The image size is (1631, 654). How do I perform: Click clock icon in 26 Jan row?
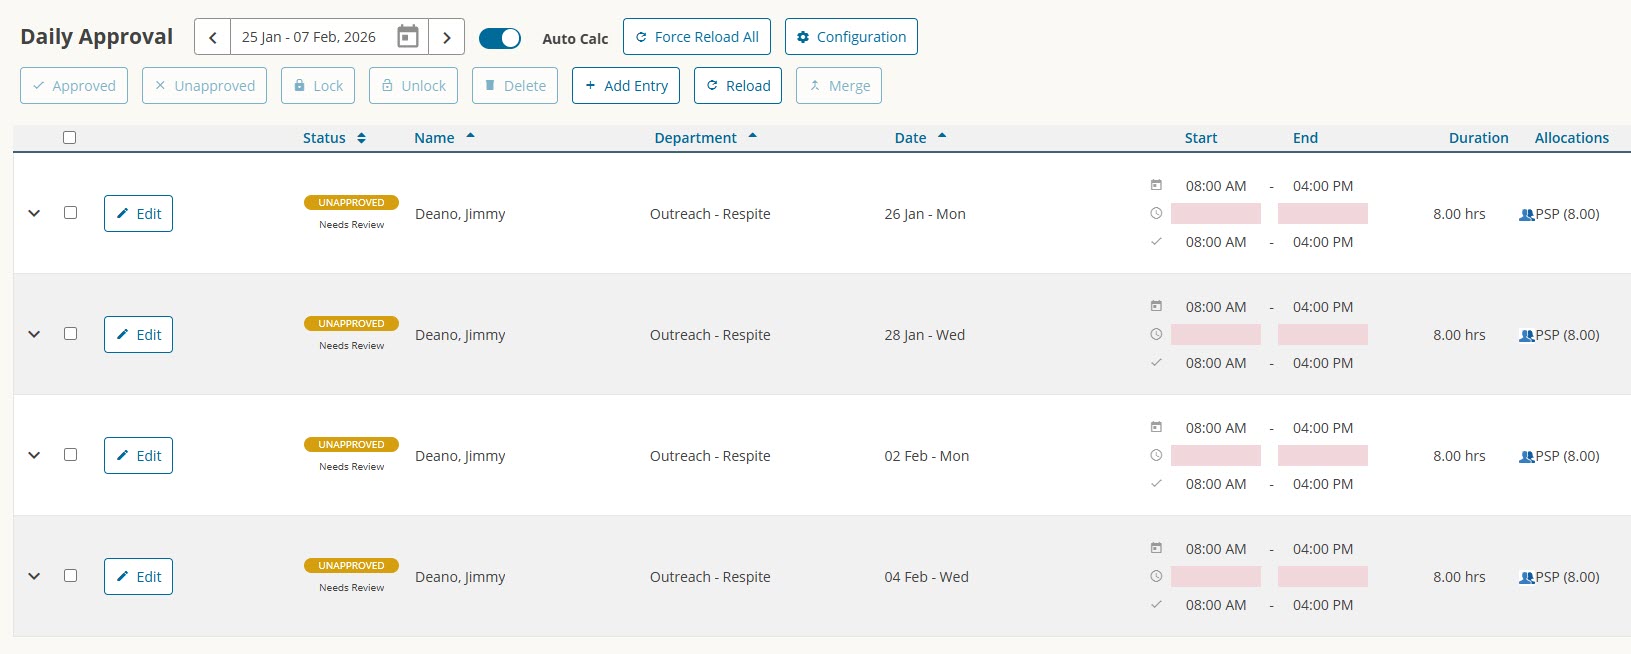tap(1156, 213)
